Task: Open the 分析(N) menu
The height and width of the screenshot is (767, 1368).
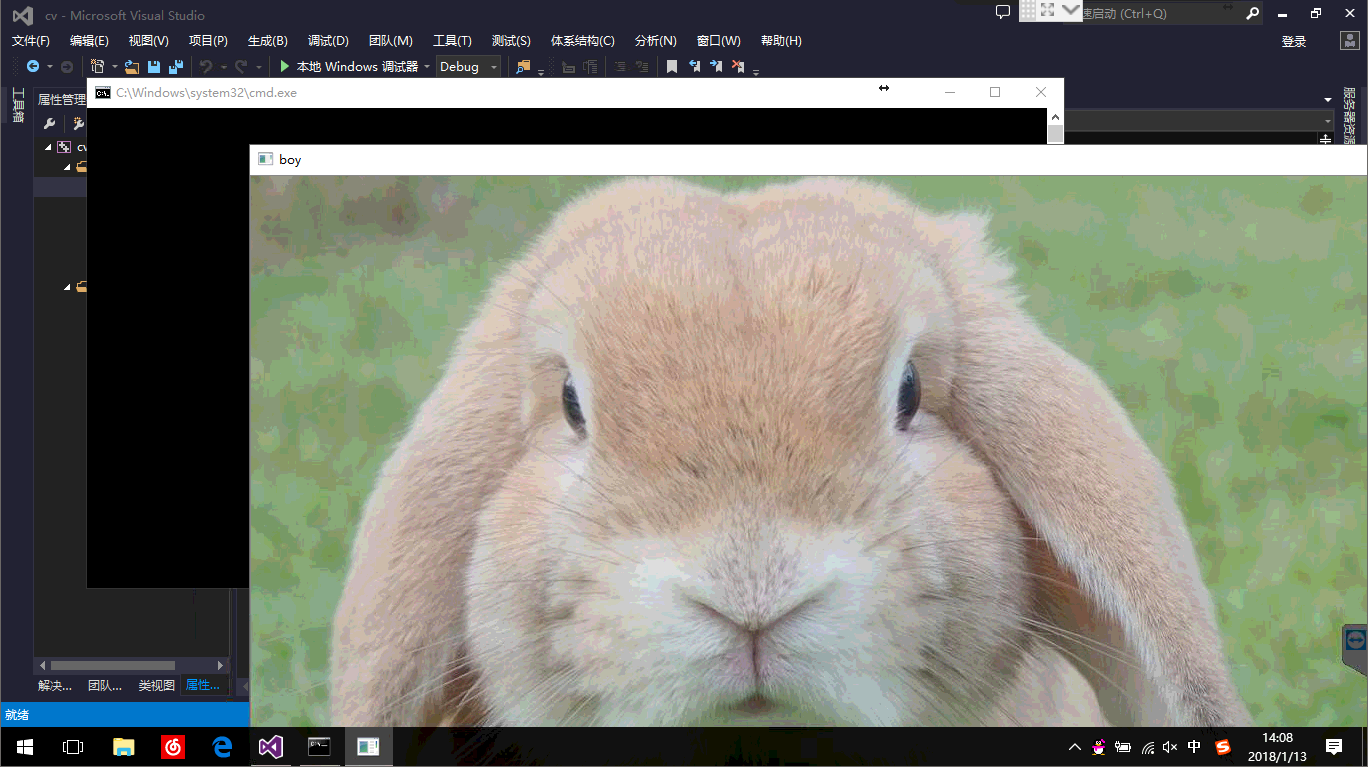Action: 655,41
